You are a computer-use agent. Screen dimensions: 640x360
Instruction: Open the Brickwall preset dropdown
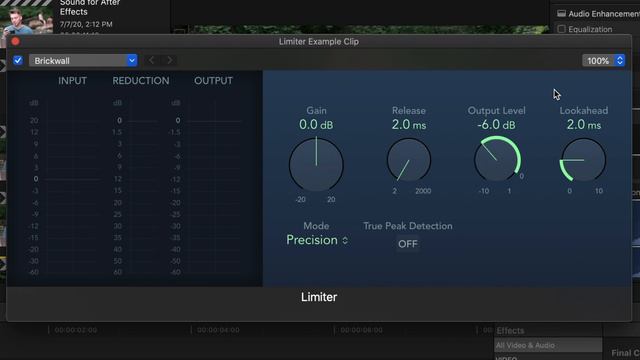point(83,60)
